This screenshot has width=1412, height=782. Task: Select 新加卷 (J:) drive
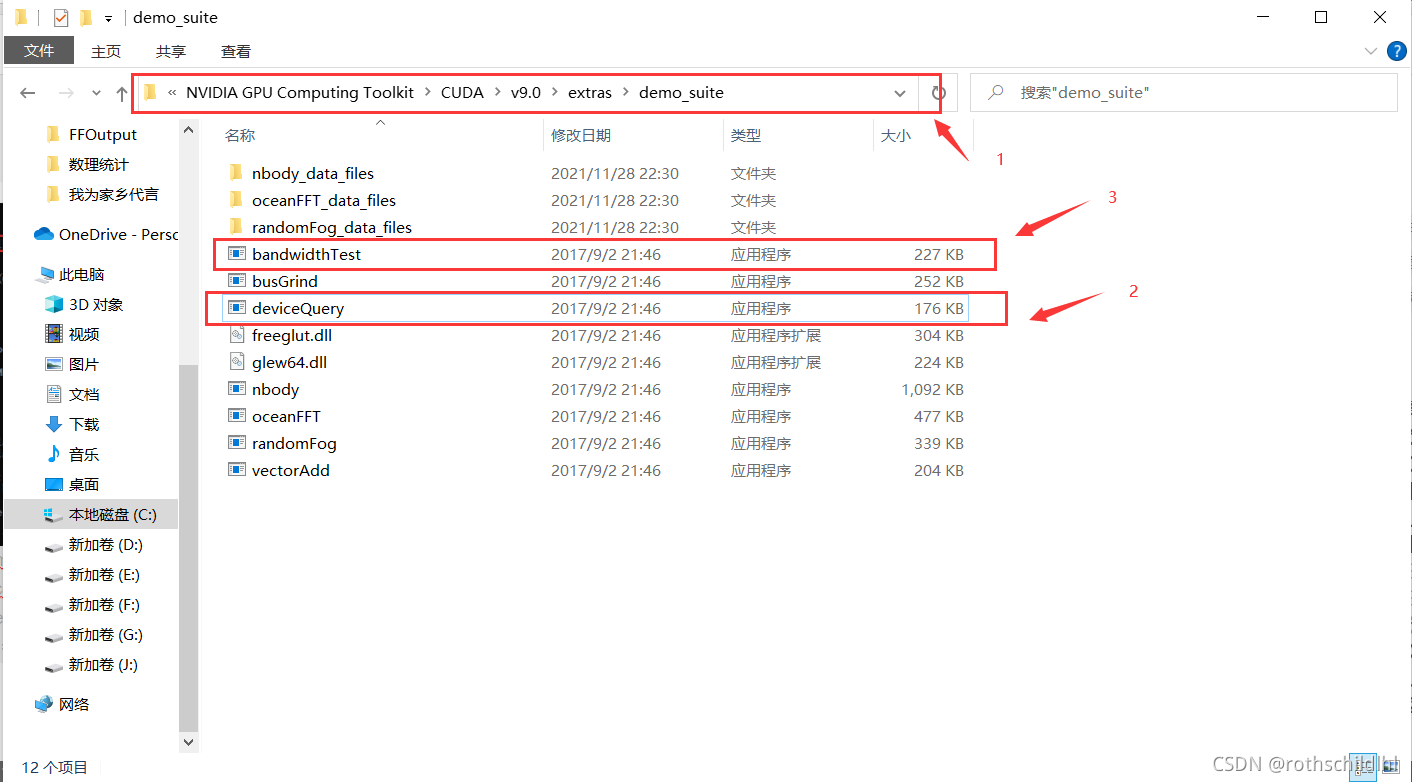click(92, 664)
